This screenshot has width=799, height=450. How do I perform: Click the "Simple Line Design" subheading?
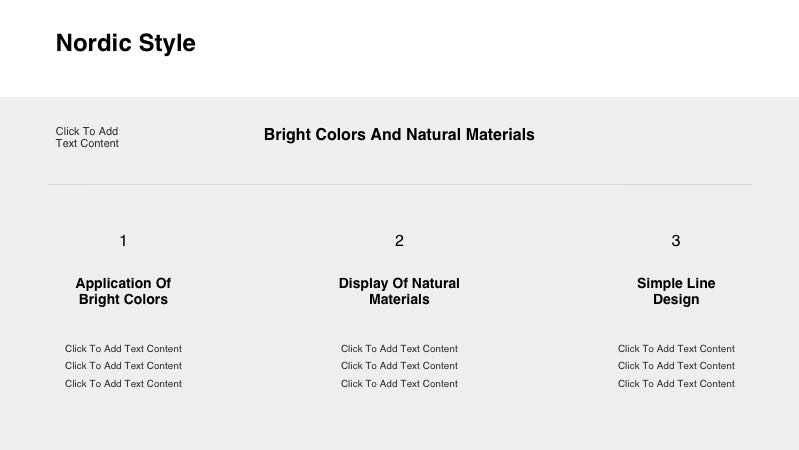click(676, 291)
